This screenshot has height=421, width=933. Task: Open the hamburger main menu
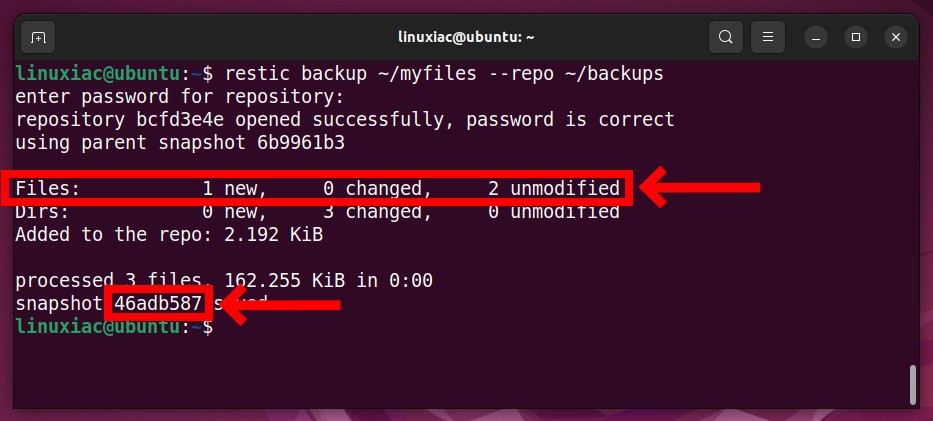click(x=768, y=37)
